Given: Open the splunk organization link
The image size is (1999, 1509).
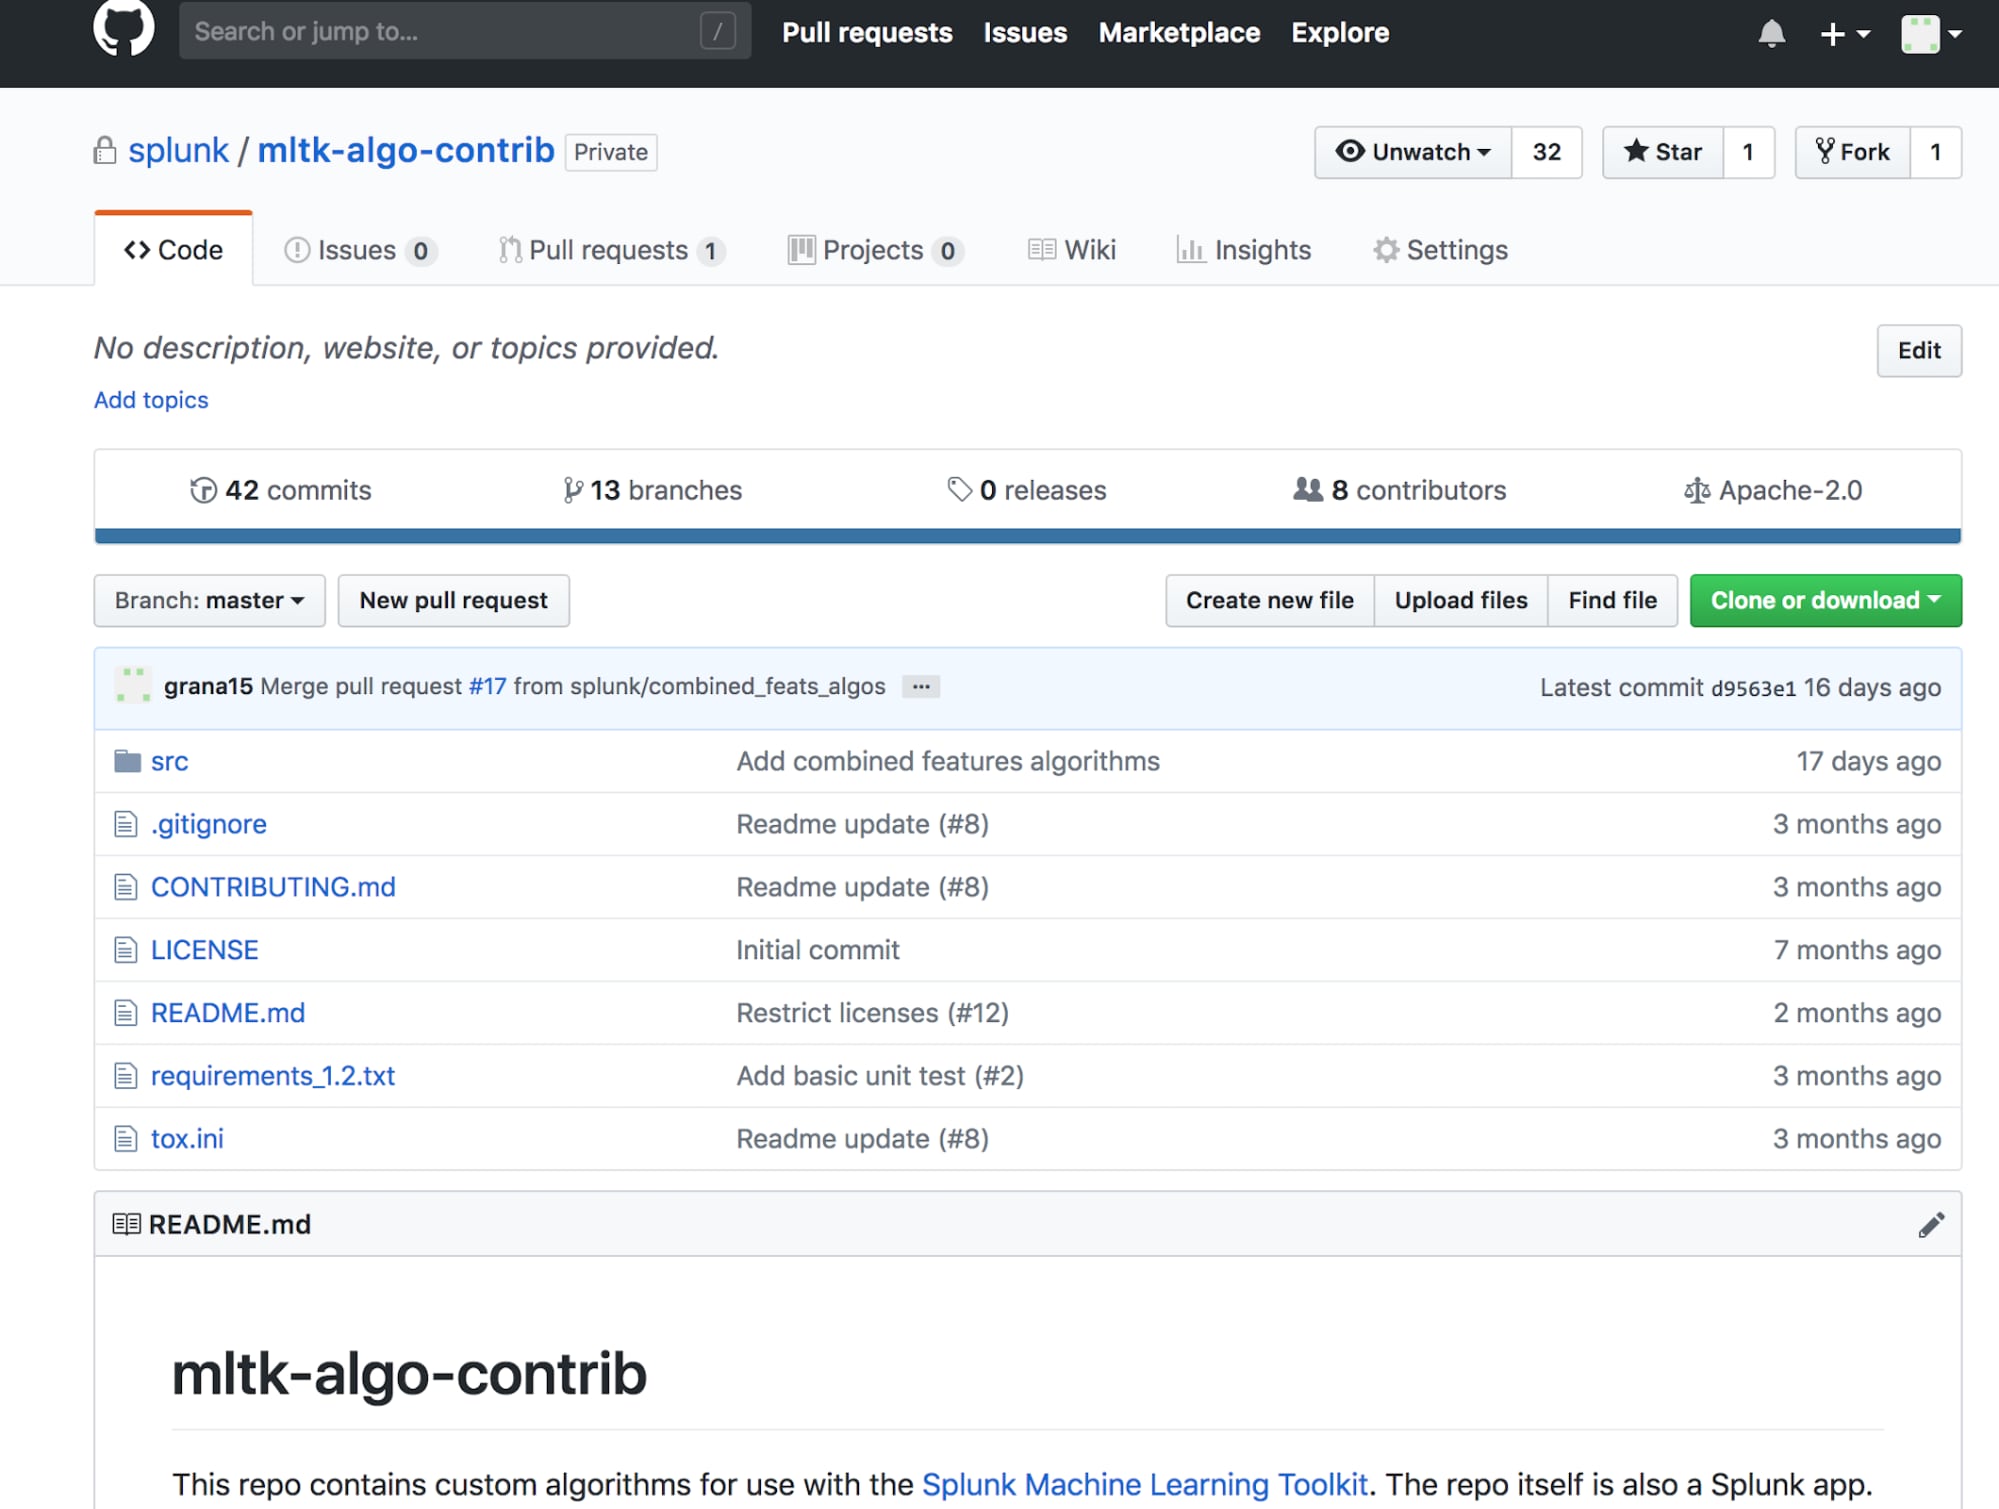Looking at the screenshot, I should pos(179,150).
